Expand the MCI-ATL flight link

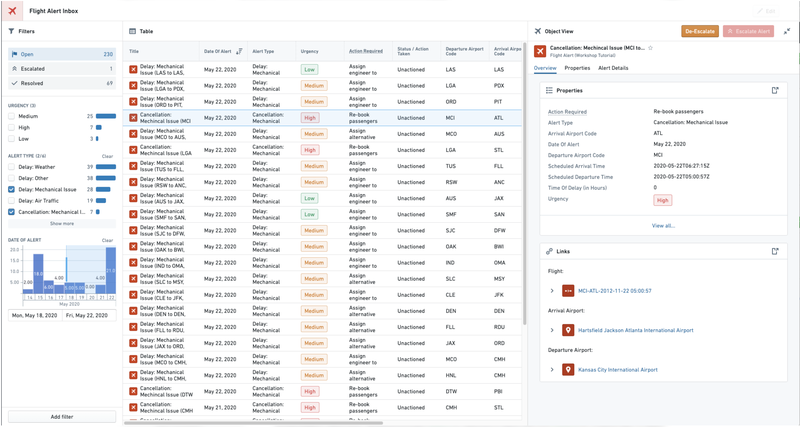(552, 291)
